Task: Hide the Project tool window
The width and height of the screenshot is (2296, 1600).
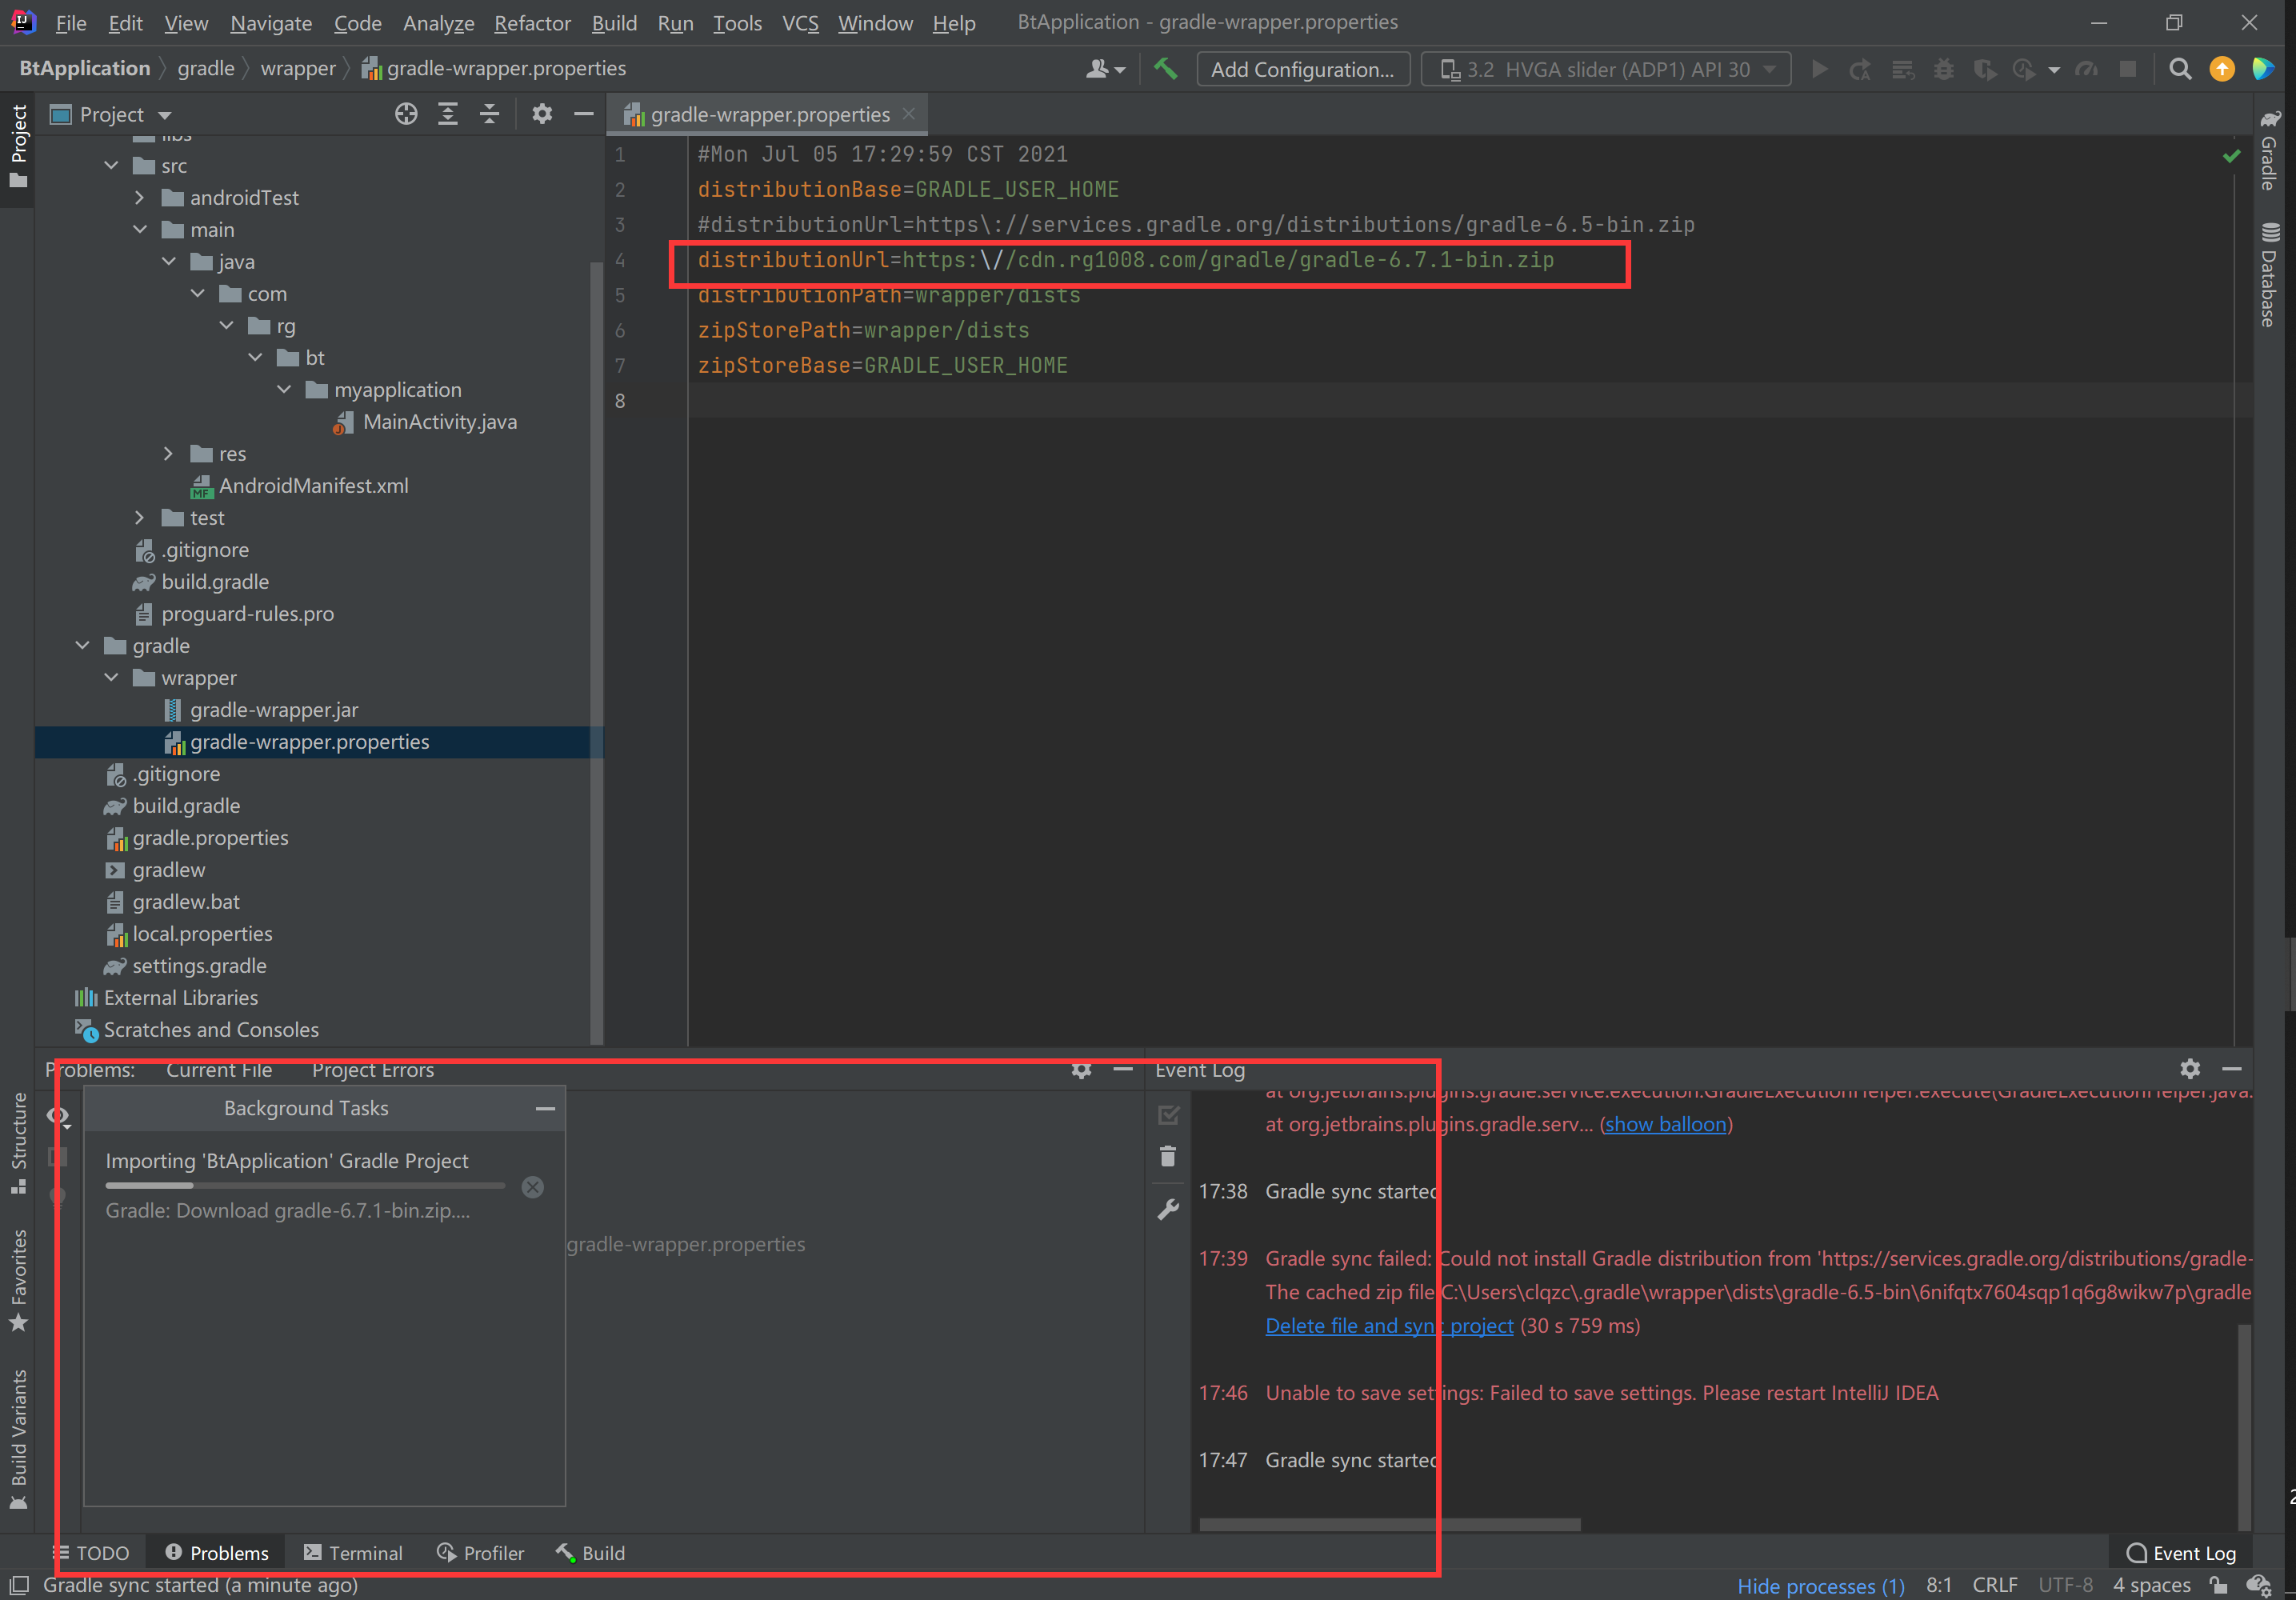Action: (584, 114)
